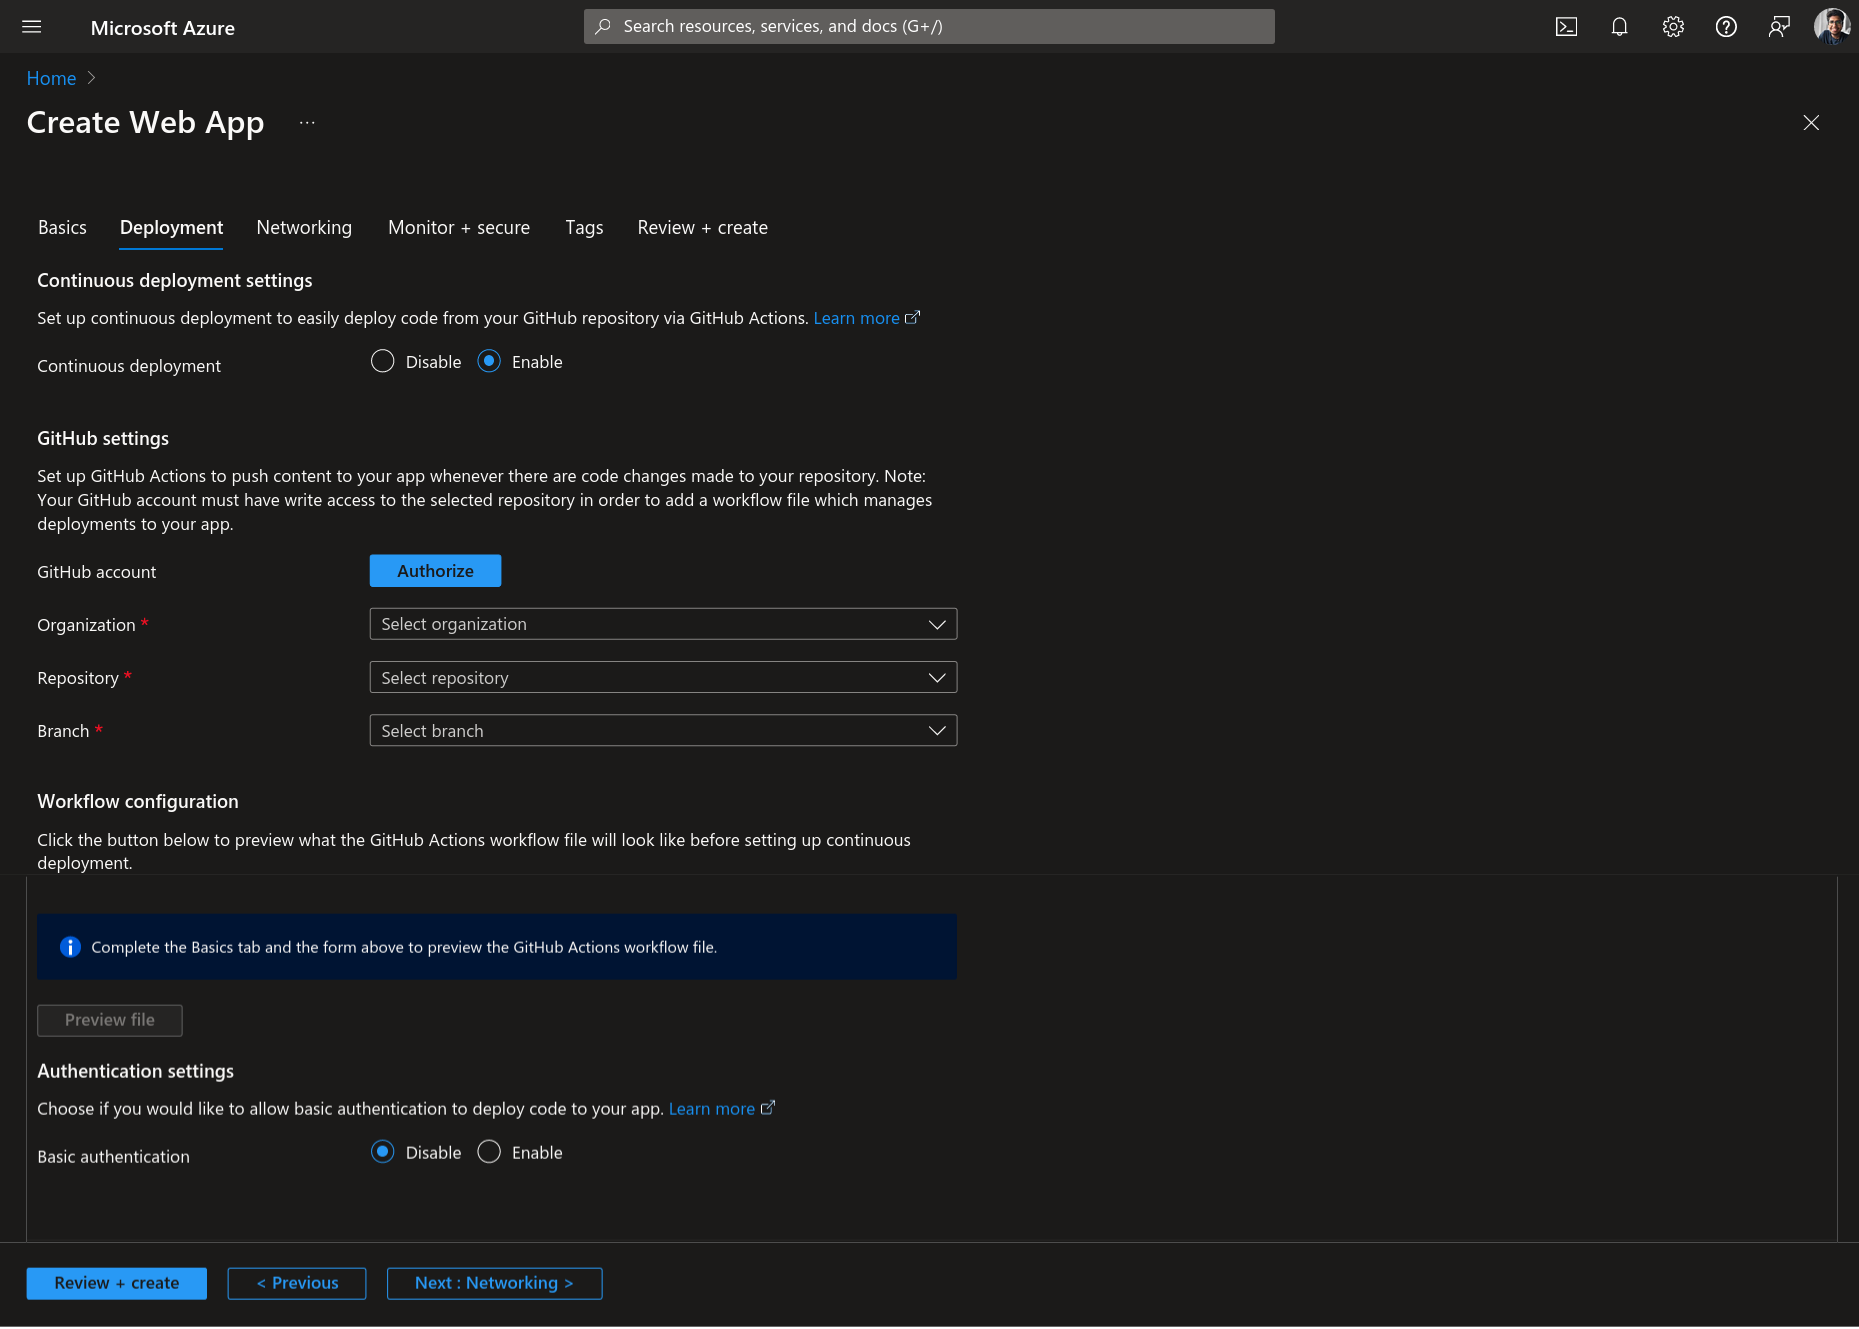Open the hamburger portal menu
The image size is (1859, 1329).
tap(32, 27)
